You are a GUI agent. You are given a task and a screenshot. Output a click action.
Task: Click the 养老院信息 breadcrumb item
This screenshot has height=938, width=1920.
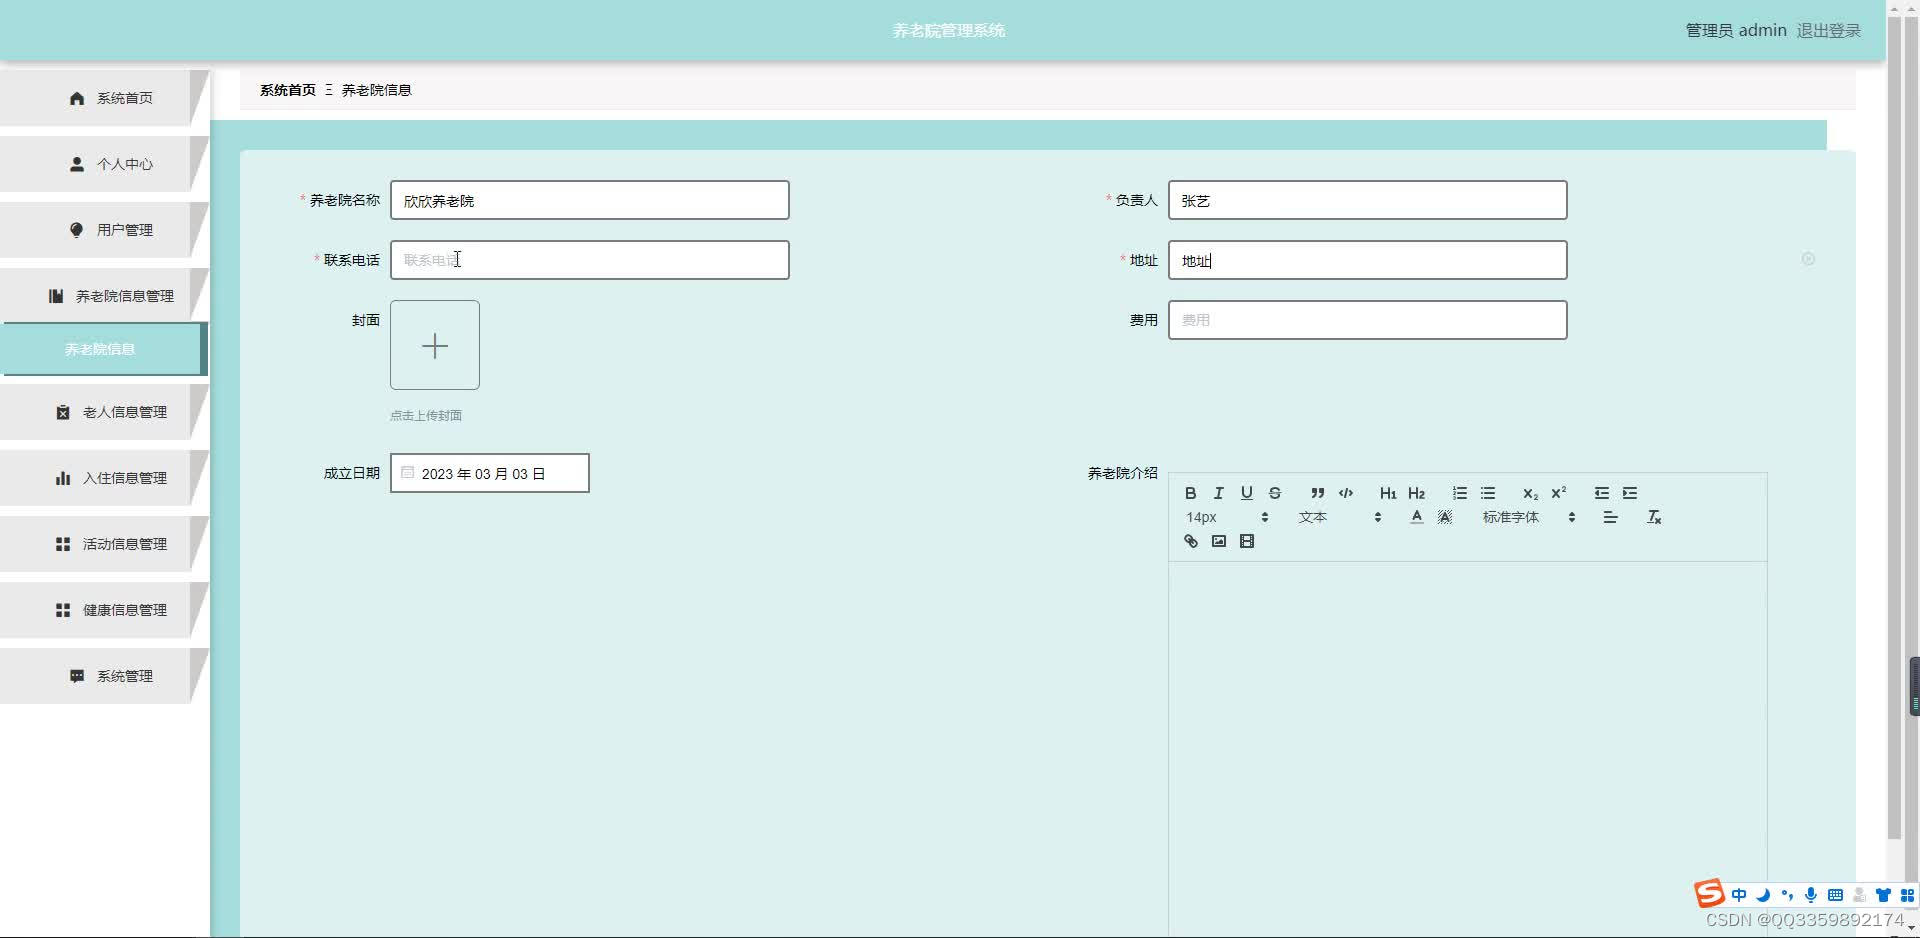pos(376,90)
